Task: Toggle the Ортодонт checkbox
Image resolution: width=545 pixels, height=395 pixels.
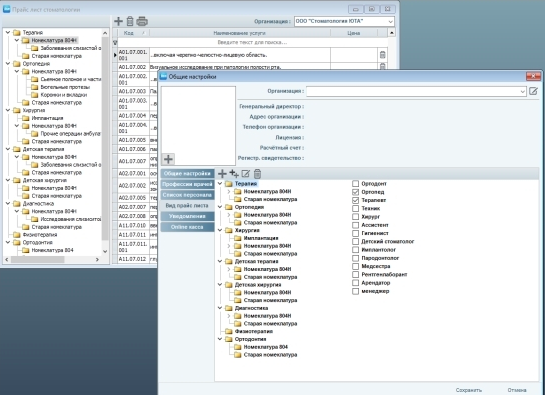Action: tap(355, 184)
